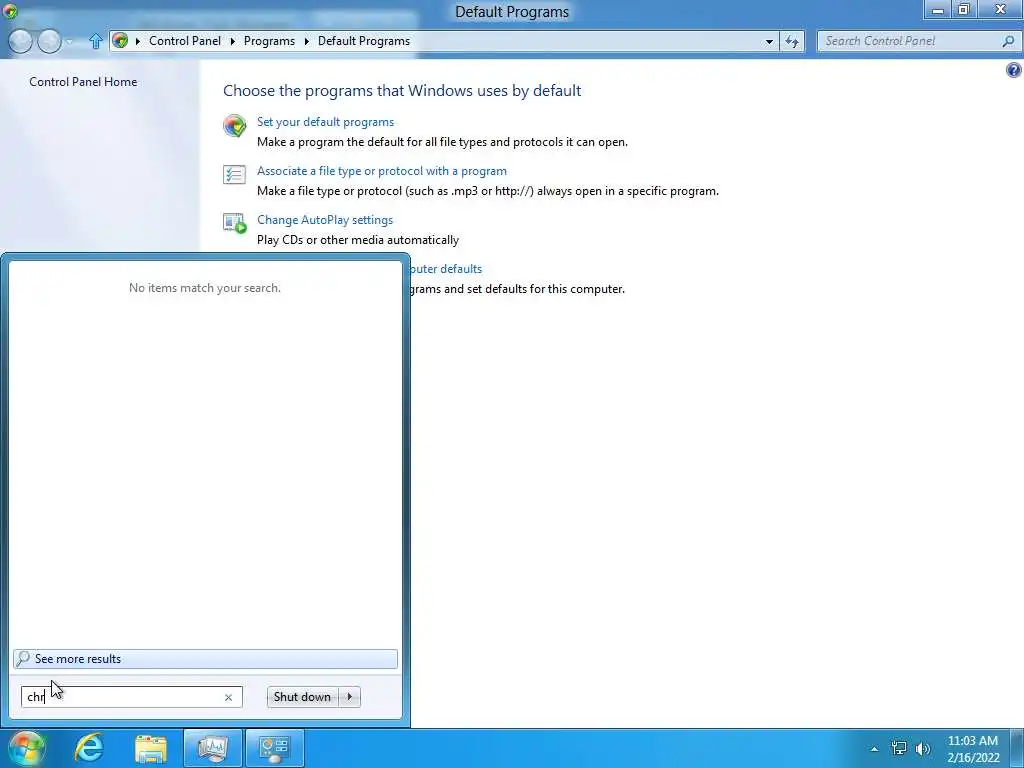The height and width of the screenshot is (768, 1024).
Task: Open Change AutoPlay settings link
Action: [325, 220]
